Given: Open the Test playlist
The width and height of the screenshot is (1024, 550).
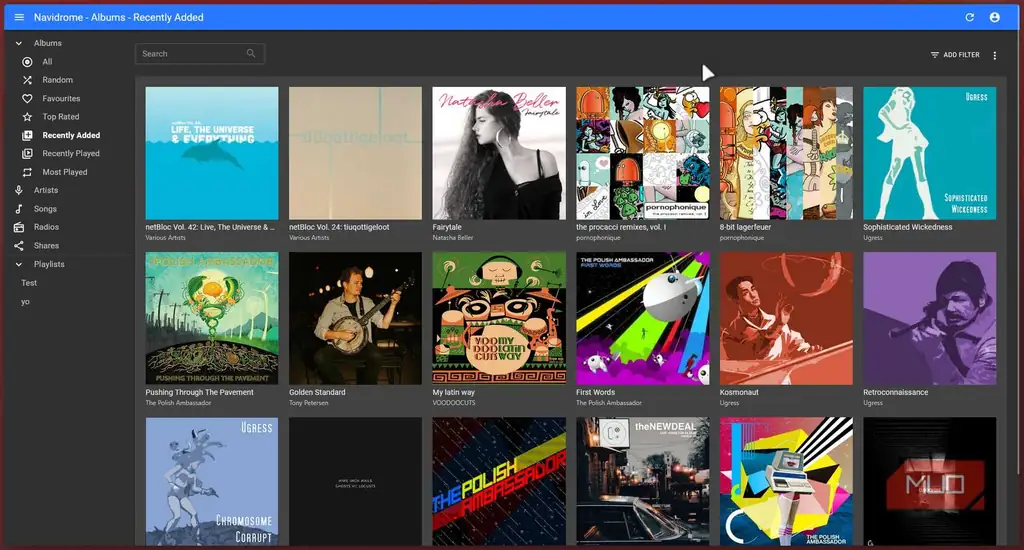Looking at the screenshot, I should click(x=29, y=283).
